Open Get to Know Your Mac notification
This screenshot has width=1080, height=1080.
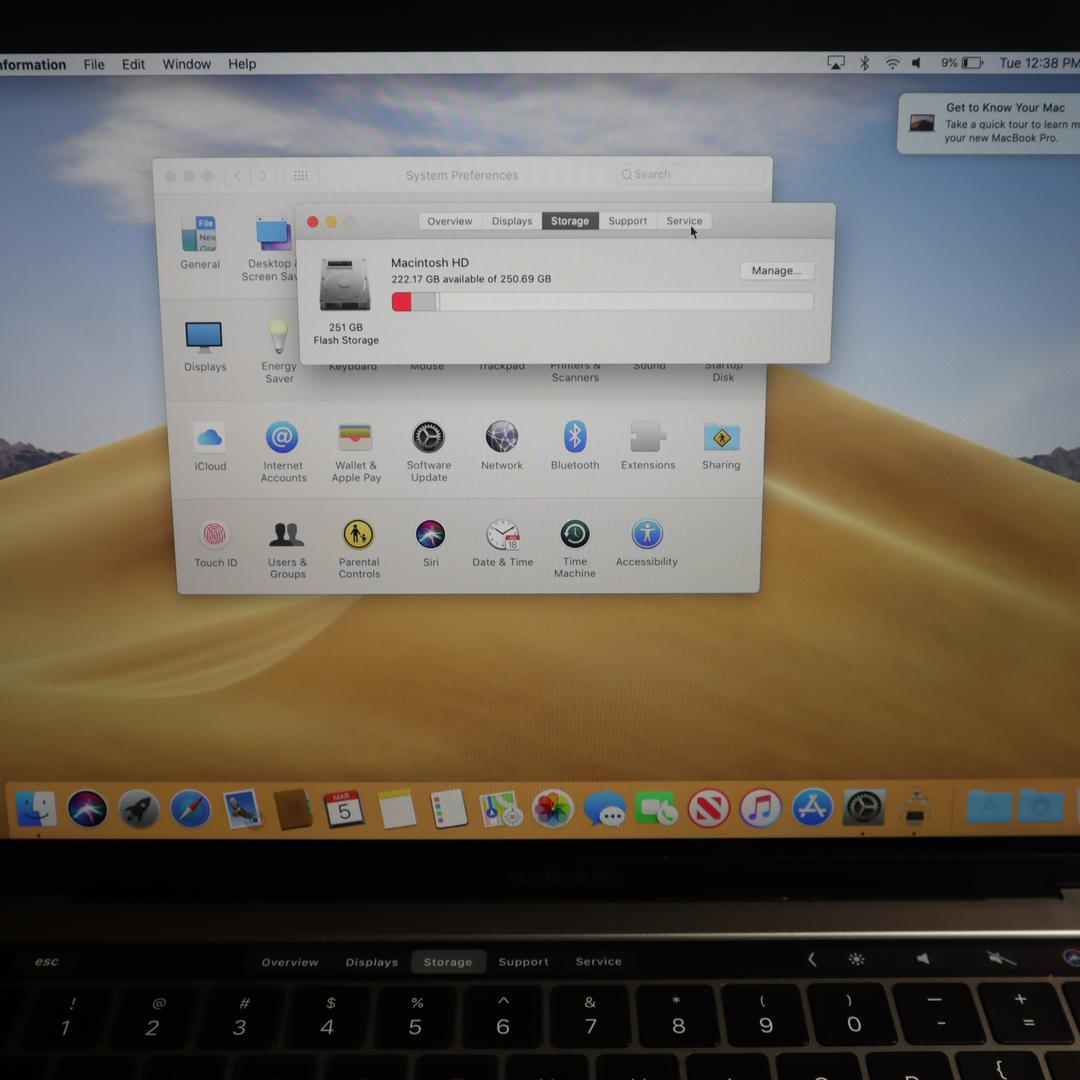coord(989,123)
